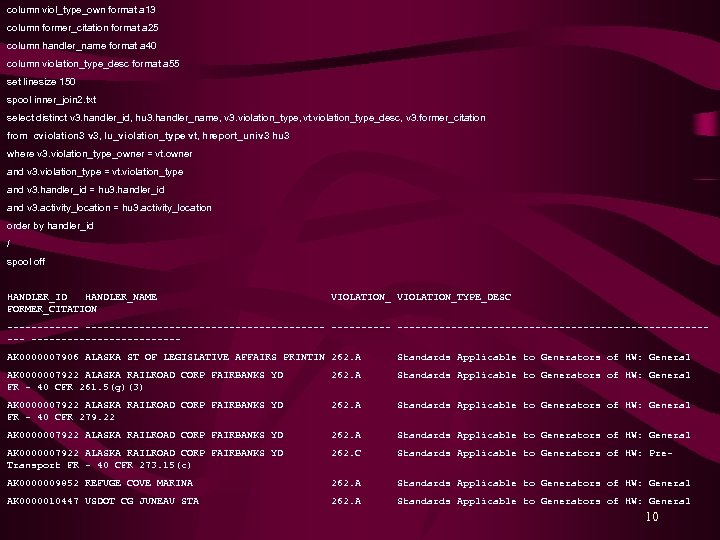
Task: Click the 'USDOT CG JUNEAU STA' handler name
Action: coord(142,501)
